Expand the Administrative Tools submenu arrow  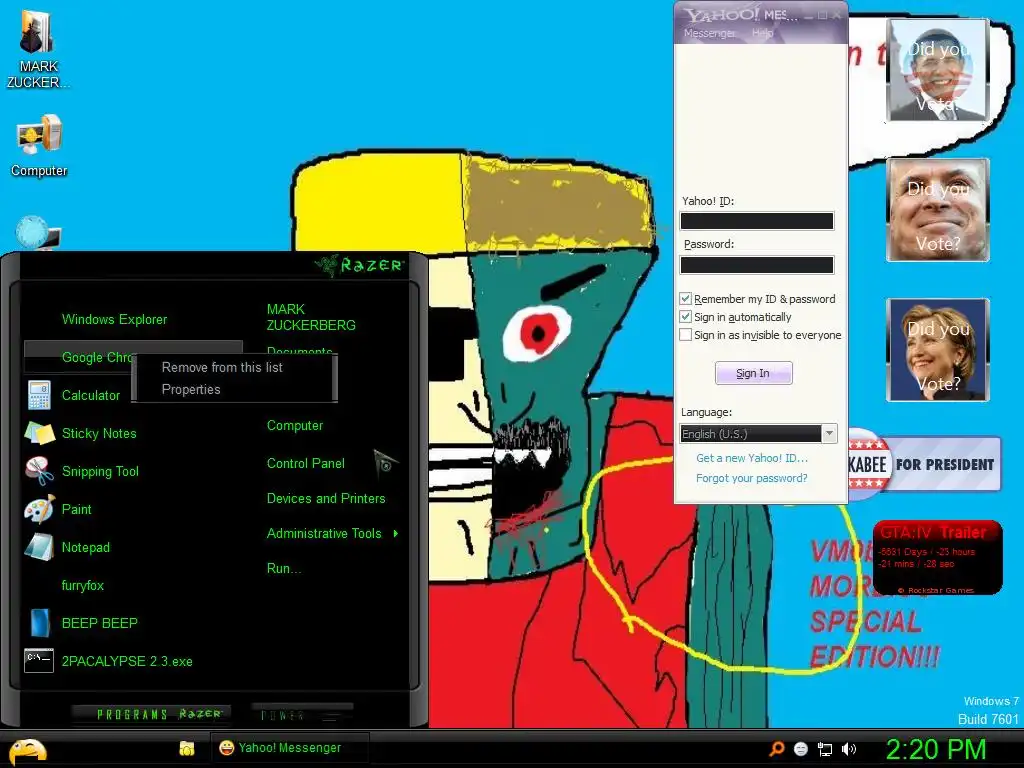(396, 534)
